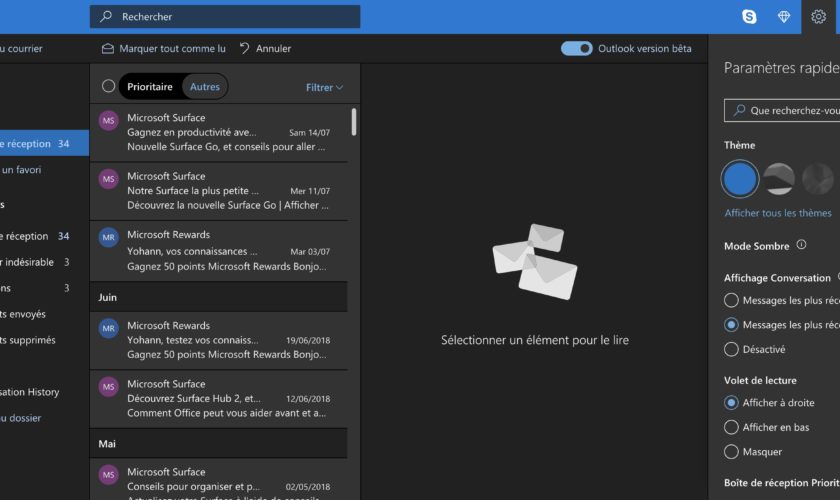The height and width of the screenshot is (500, 840).
Task: Collapse the Mai message group
Action: pyautogui.click(x=107, y=443)
